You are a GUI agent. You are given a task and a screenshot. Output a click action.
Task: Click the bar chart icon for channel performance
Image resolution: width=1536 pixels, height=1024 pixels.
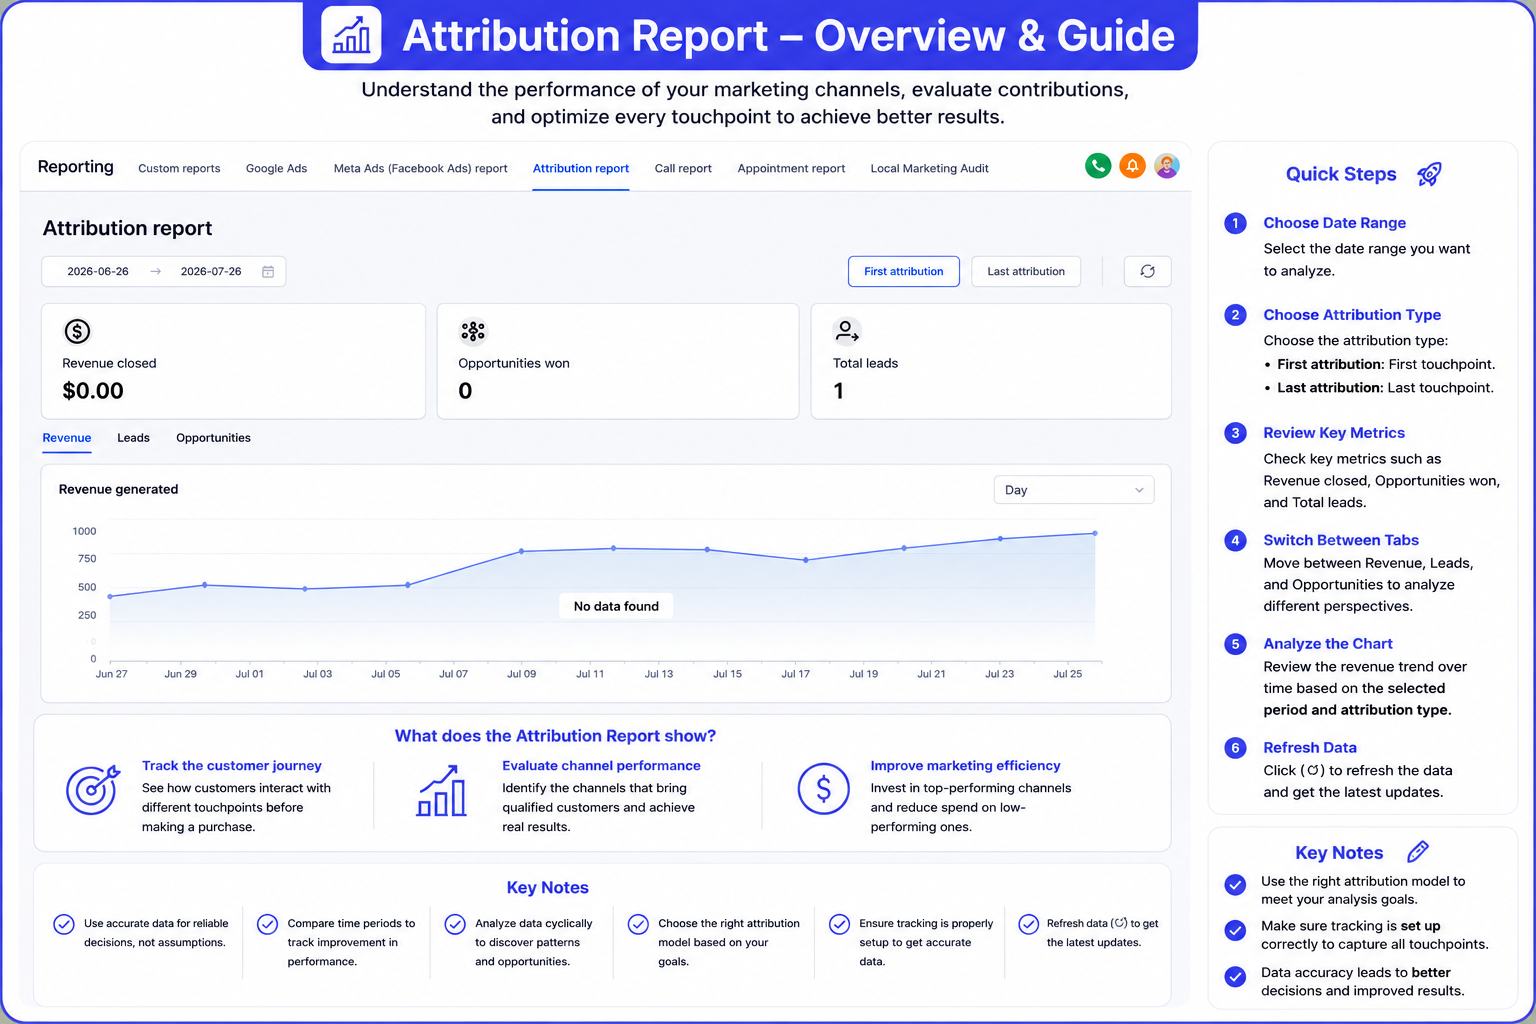pyautogui.click(x=441, y=790)
